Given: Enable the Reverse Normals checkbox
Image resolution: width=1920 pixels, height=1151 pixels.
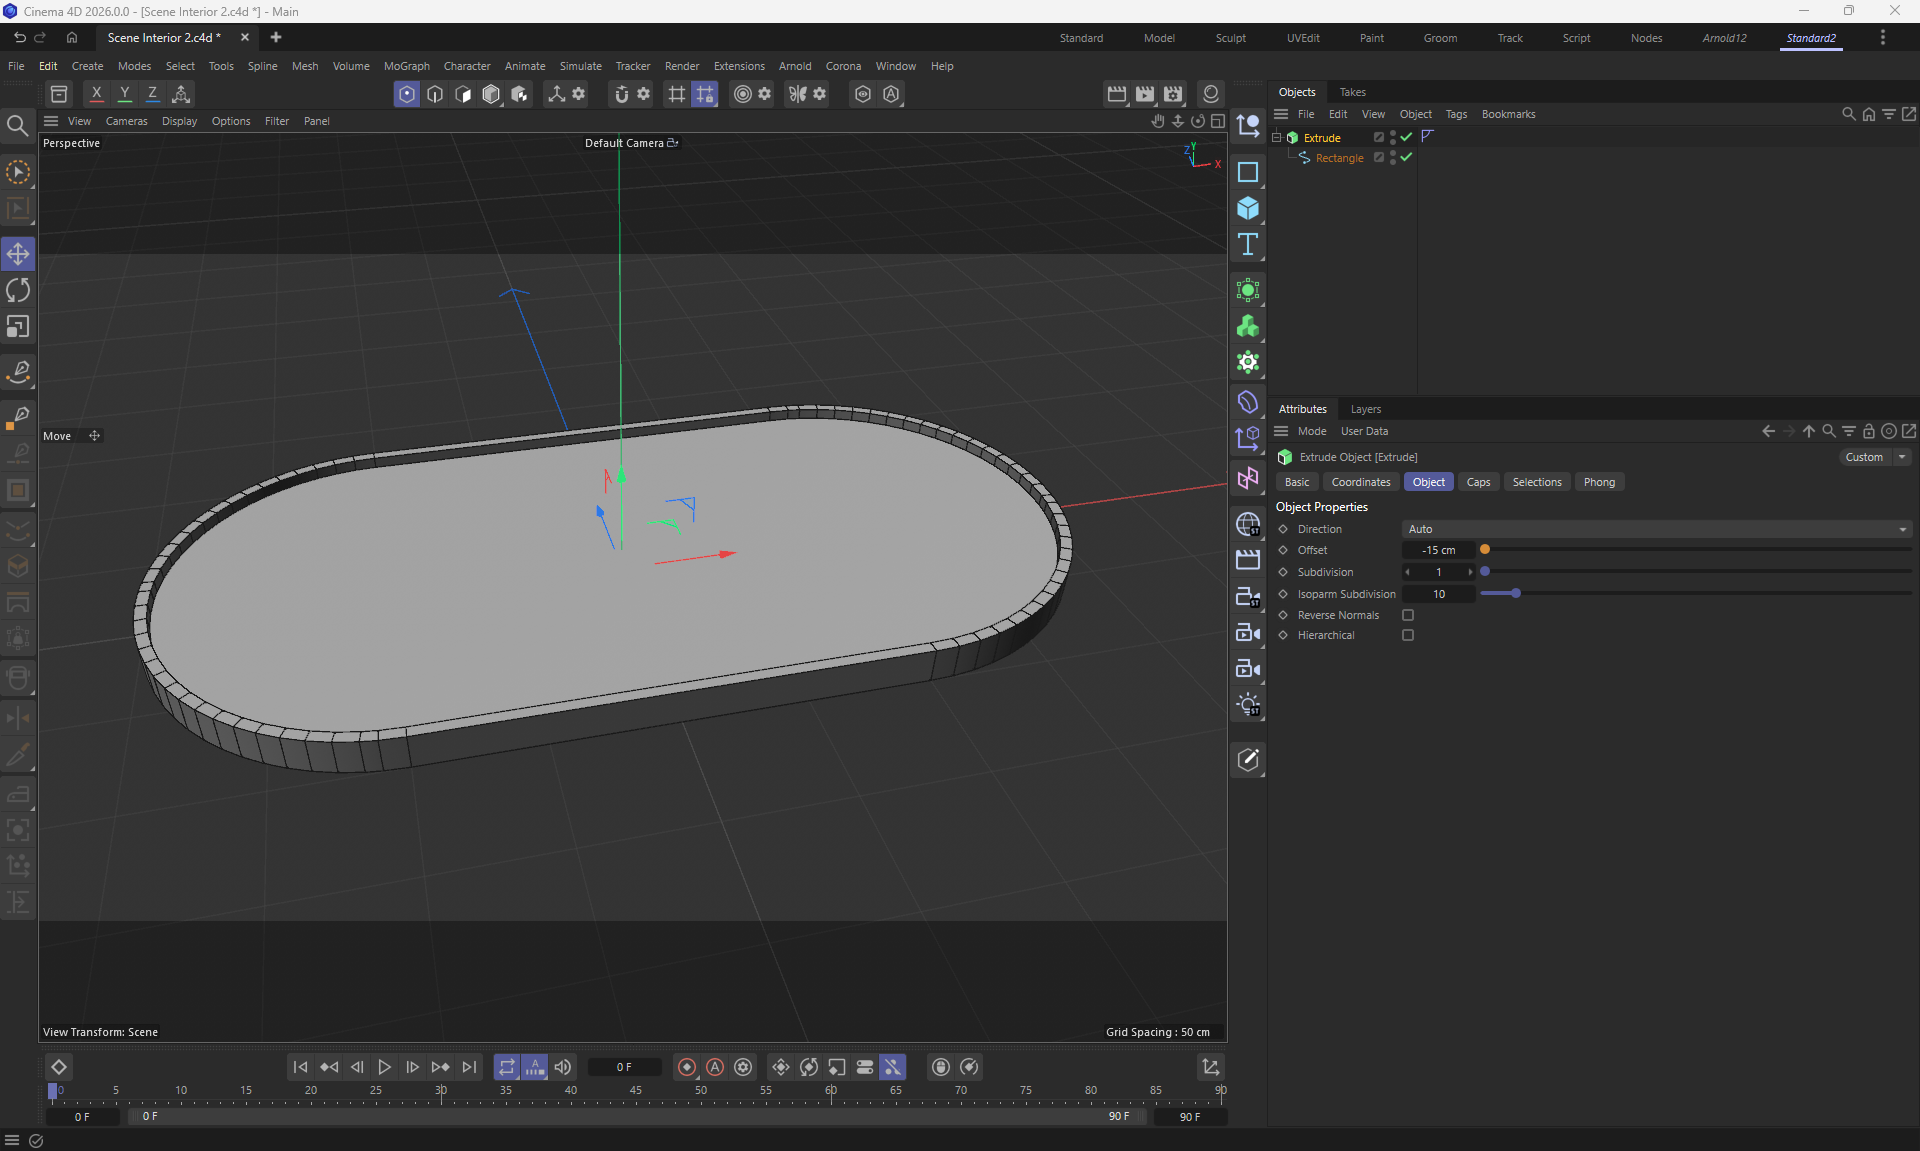Looking at the screenshot, I should pyautogui.click(x=1408, y=615).
